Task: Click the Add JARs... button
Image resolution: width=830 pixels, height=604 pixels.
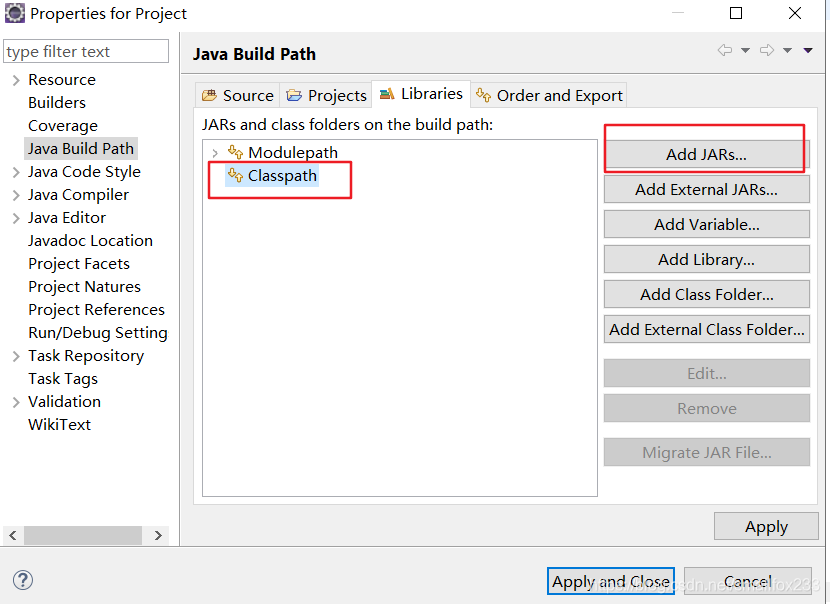Action: (x=706, y=154)
